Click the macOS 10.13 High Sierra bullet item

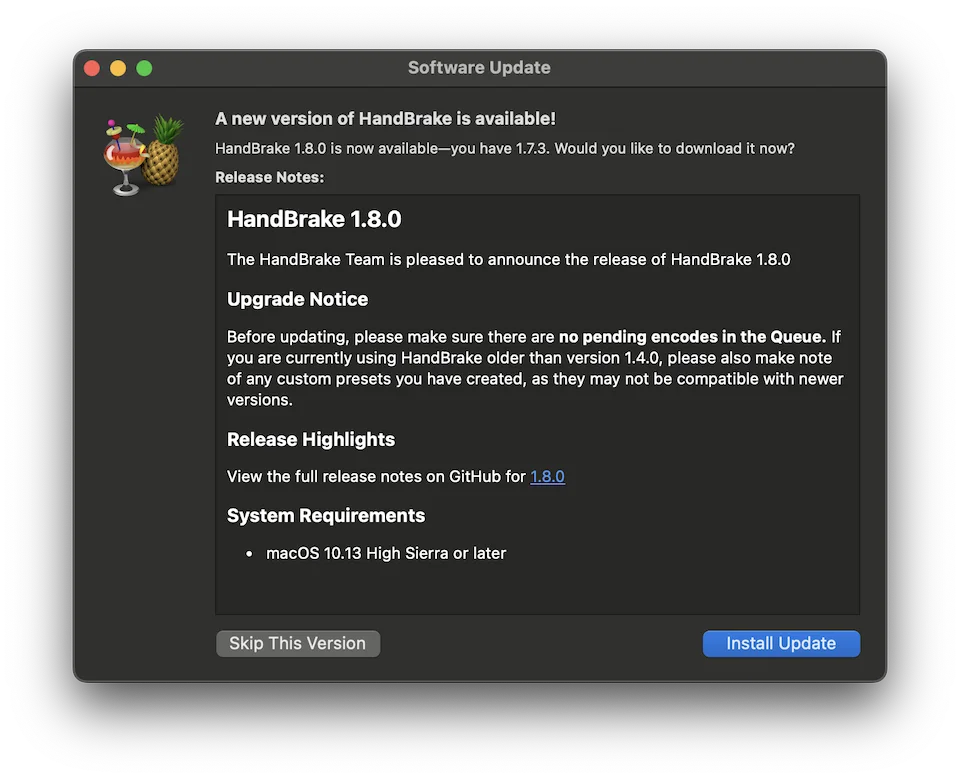click(385, 553)
